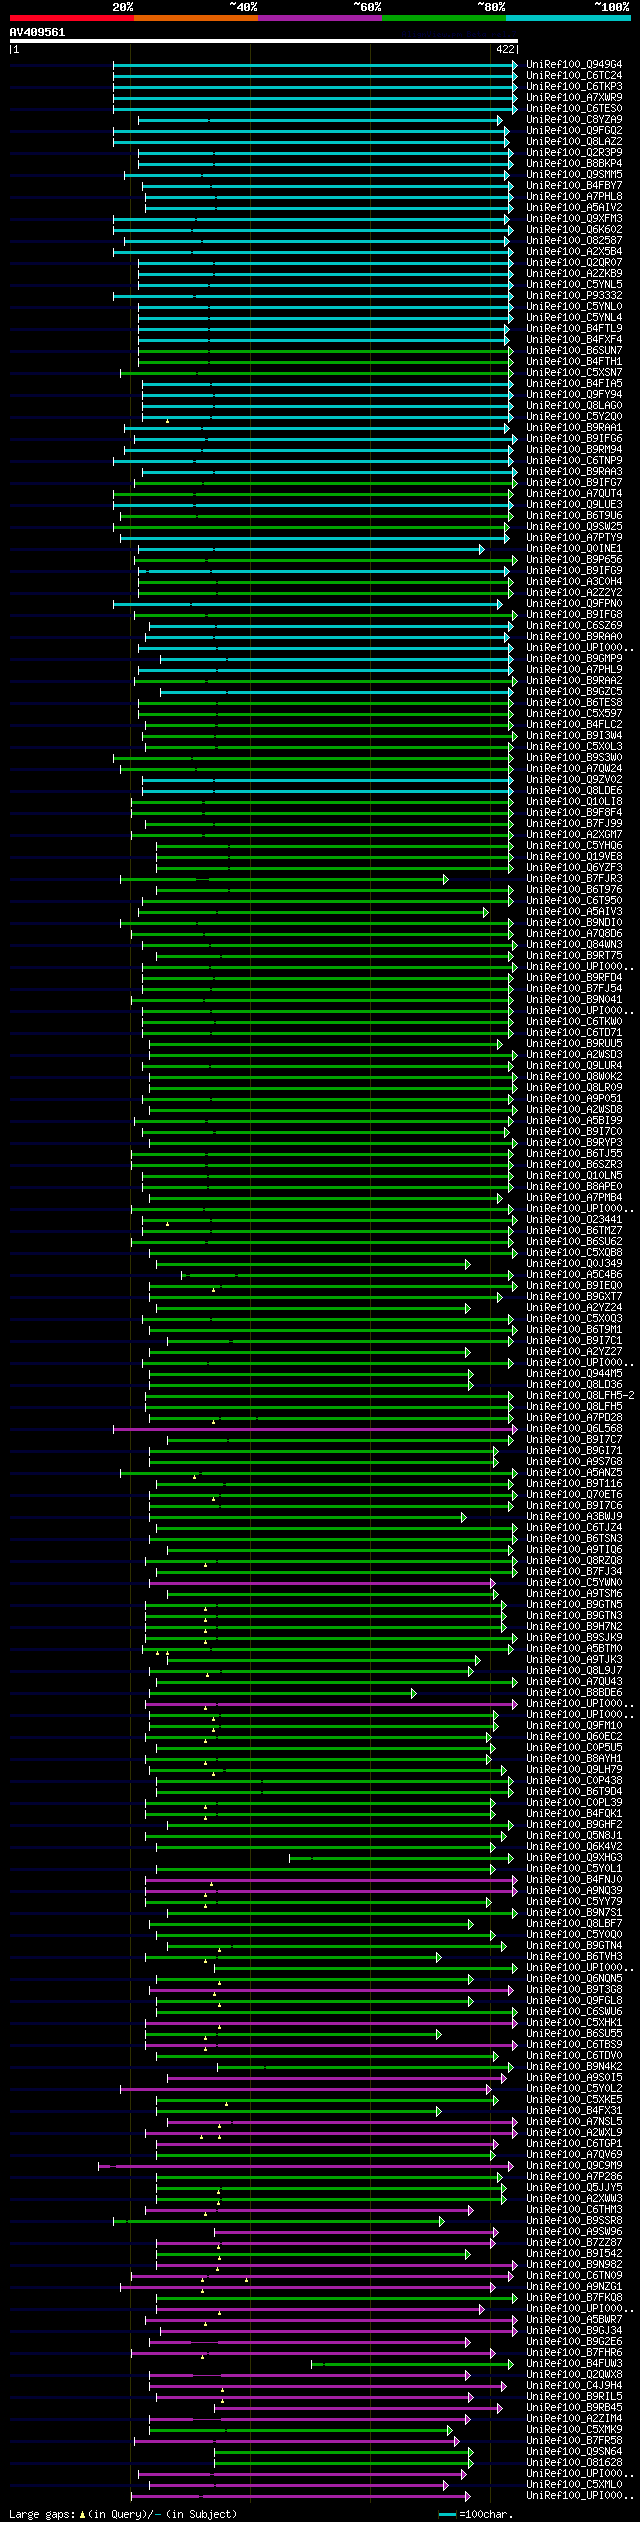Select the label UniRef100_Q8LDE6
Image resolution: width=640 pixels, height=2522 pixels.
pos(574,791)
